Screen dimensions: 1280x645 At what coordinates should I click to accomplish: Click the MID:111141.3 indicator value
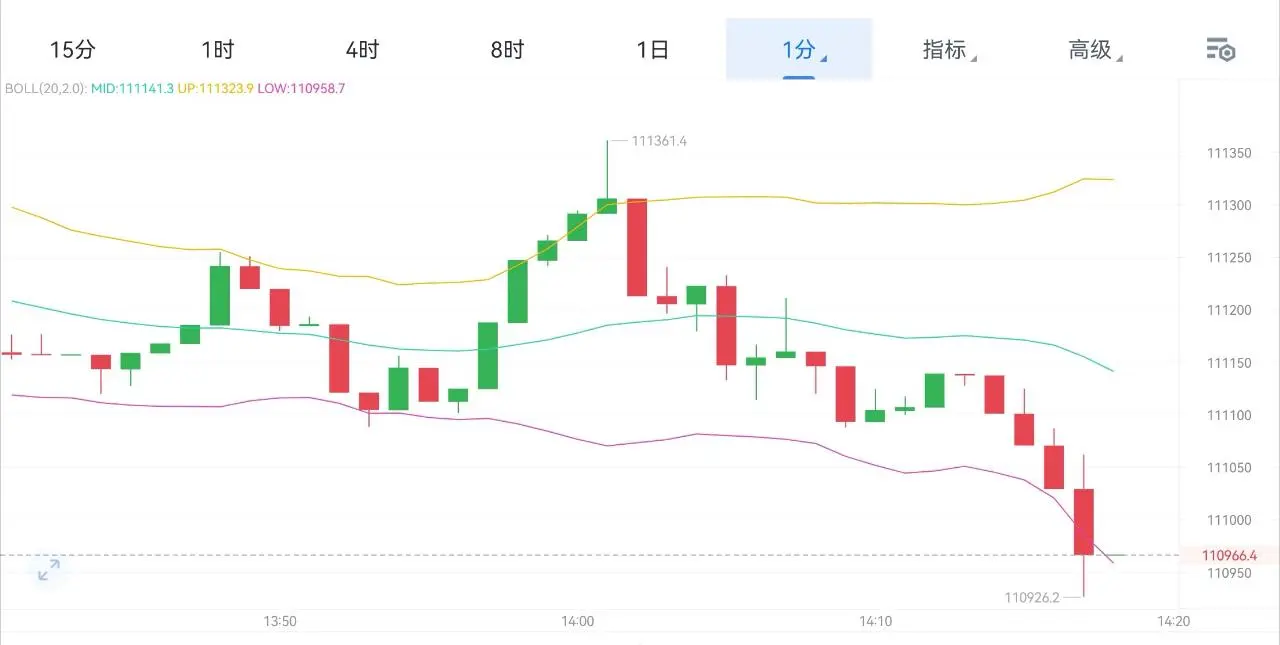point(132,88)
